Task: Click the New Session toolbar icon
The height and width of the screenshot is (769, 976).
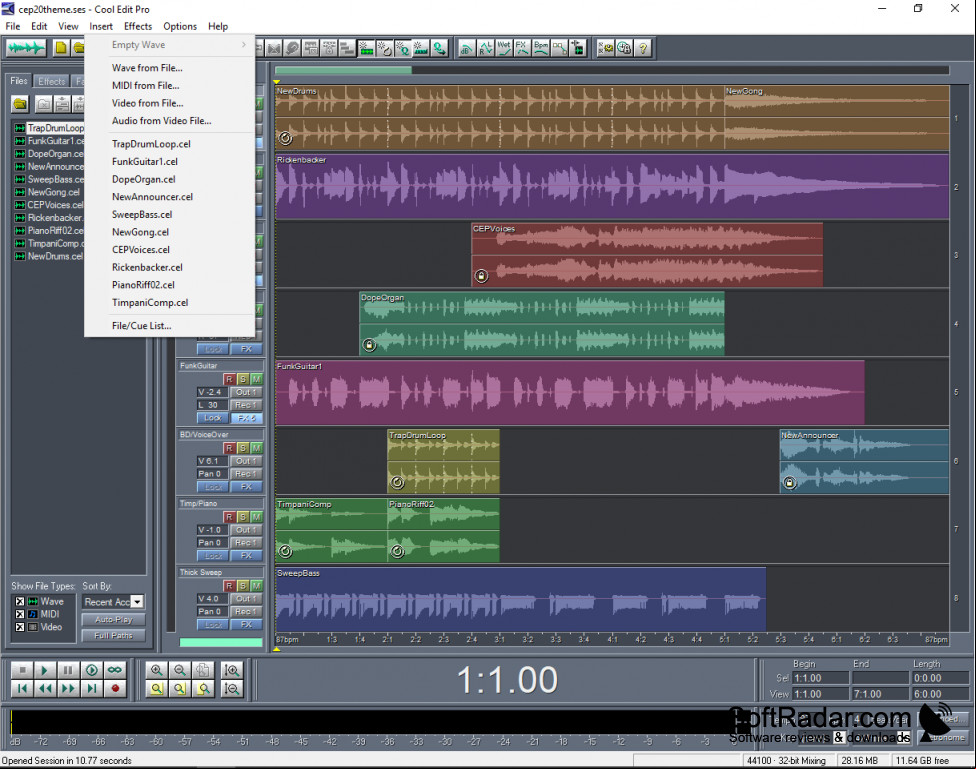Action: coord(61,48)
